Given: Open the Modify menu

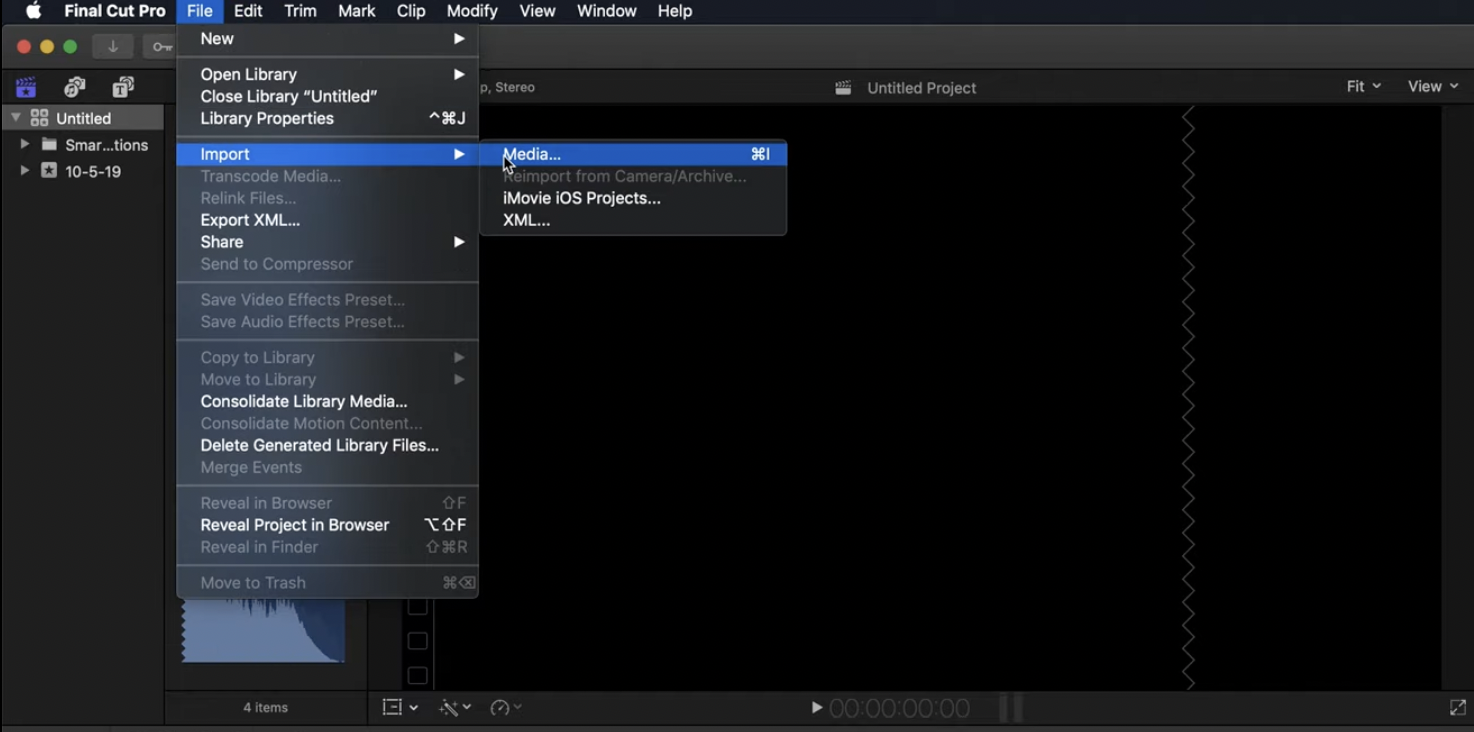Looking at the screenshot, I should (472, 11).
